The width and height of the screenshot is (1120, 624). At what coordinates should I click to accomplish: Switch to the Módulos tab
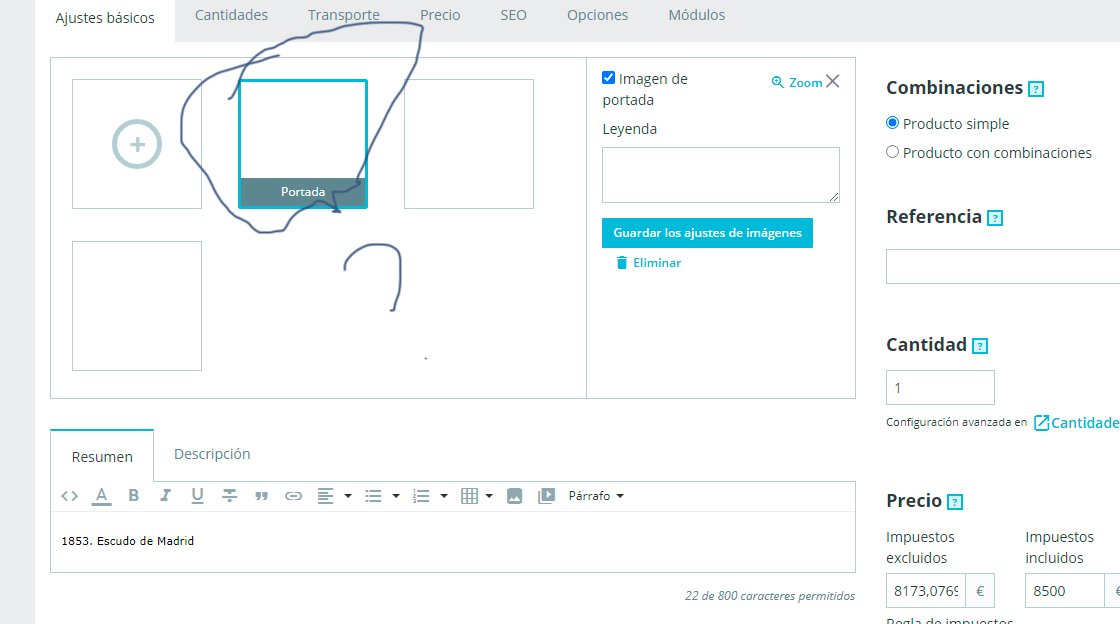(x=696, y=15)
